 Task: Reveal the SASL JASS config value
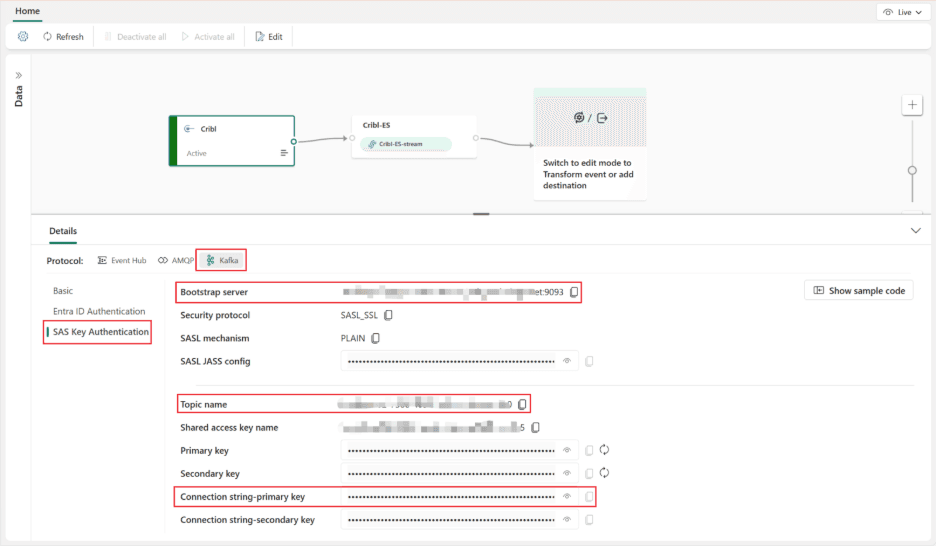click(567, 361)
